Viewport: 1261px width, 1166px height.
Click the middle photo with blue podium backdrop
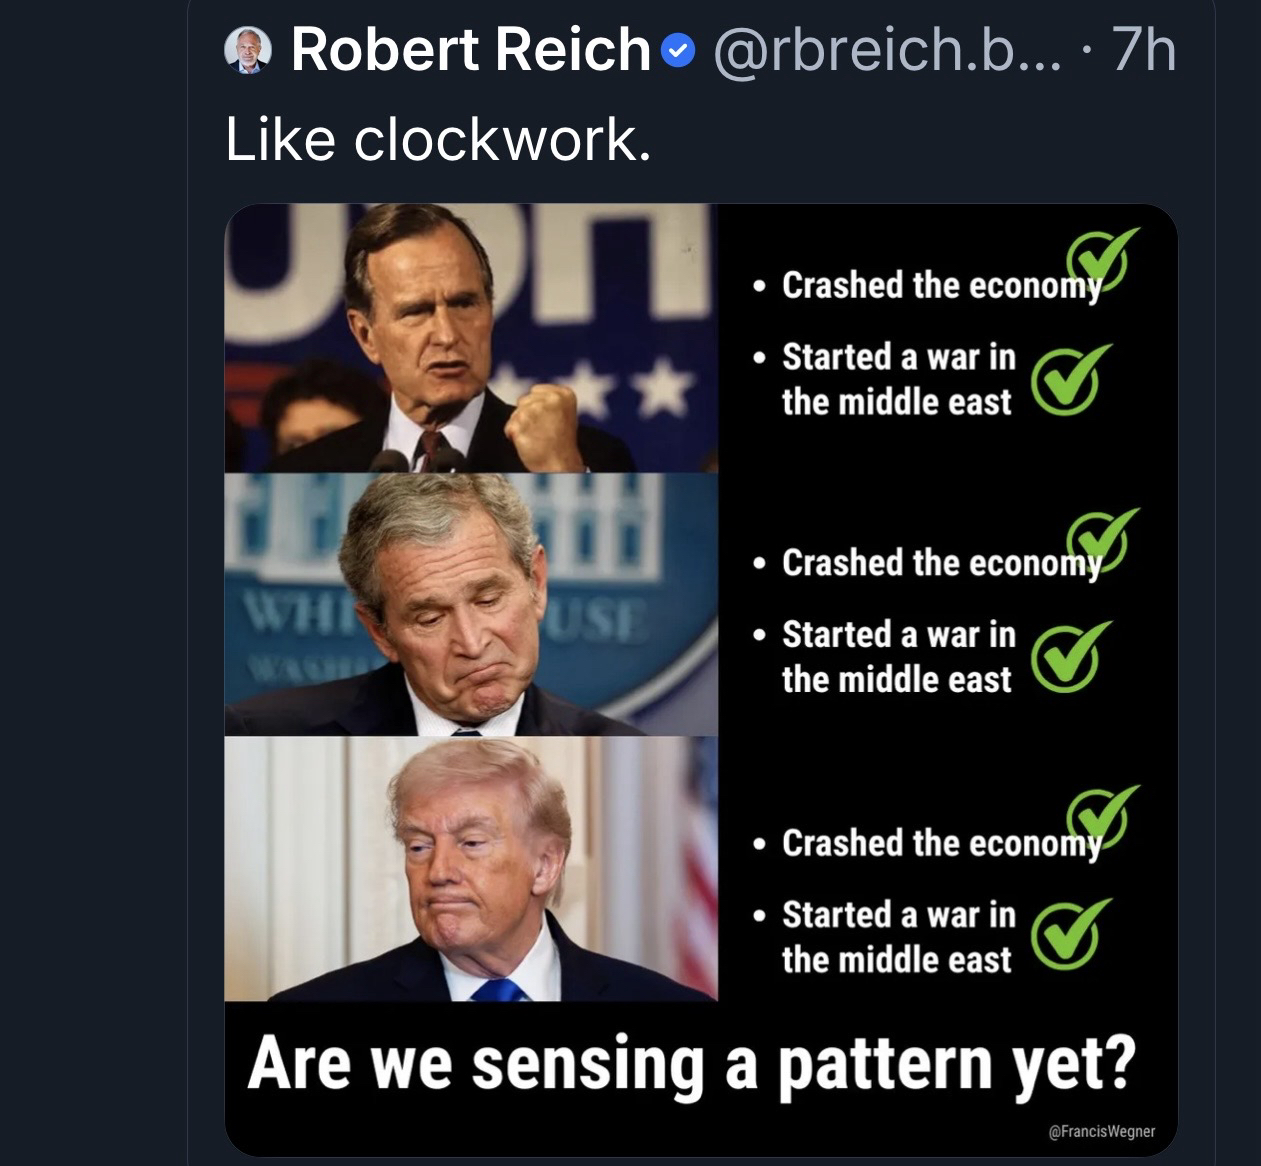coord(470,605)
